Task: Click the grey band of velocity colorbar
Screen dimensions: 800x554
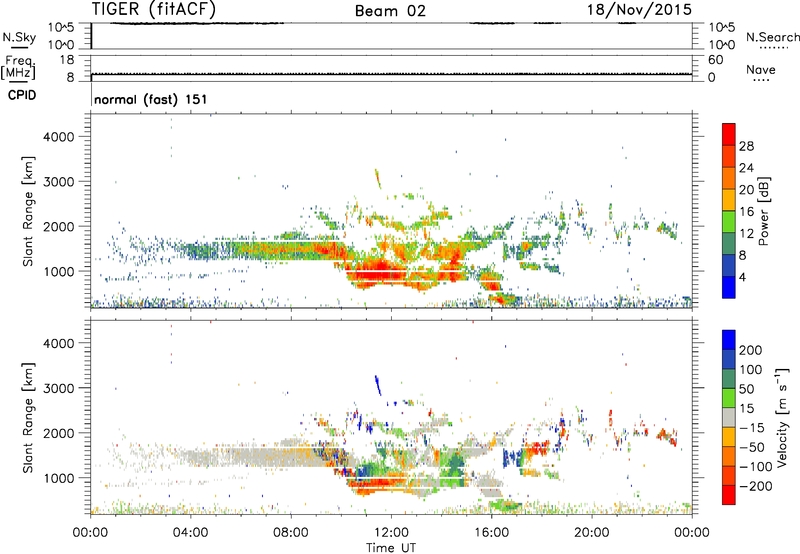Action: (729, 417)
